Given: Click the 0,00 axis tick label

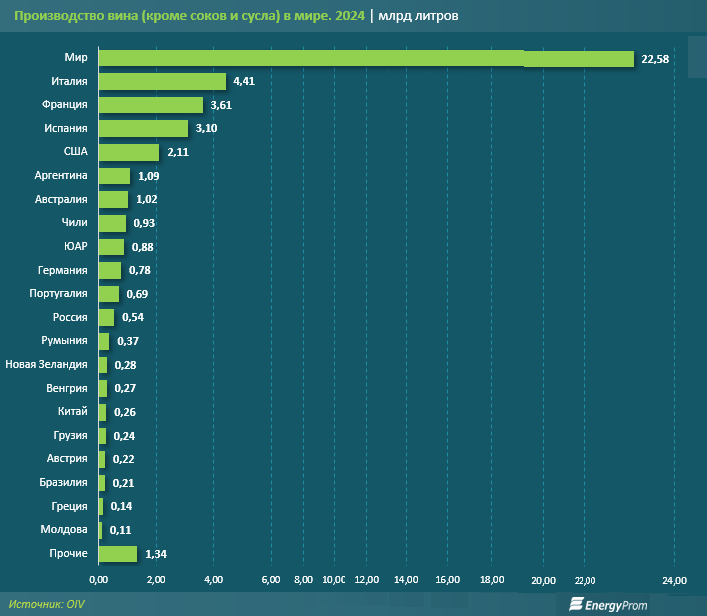Looking at the screenshot, I should (98, 581).
